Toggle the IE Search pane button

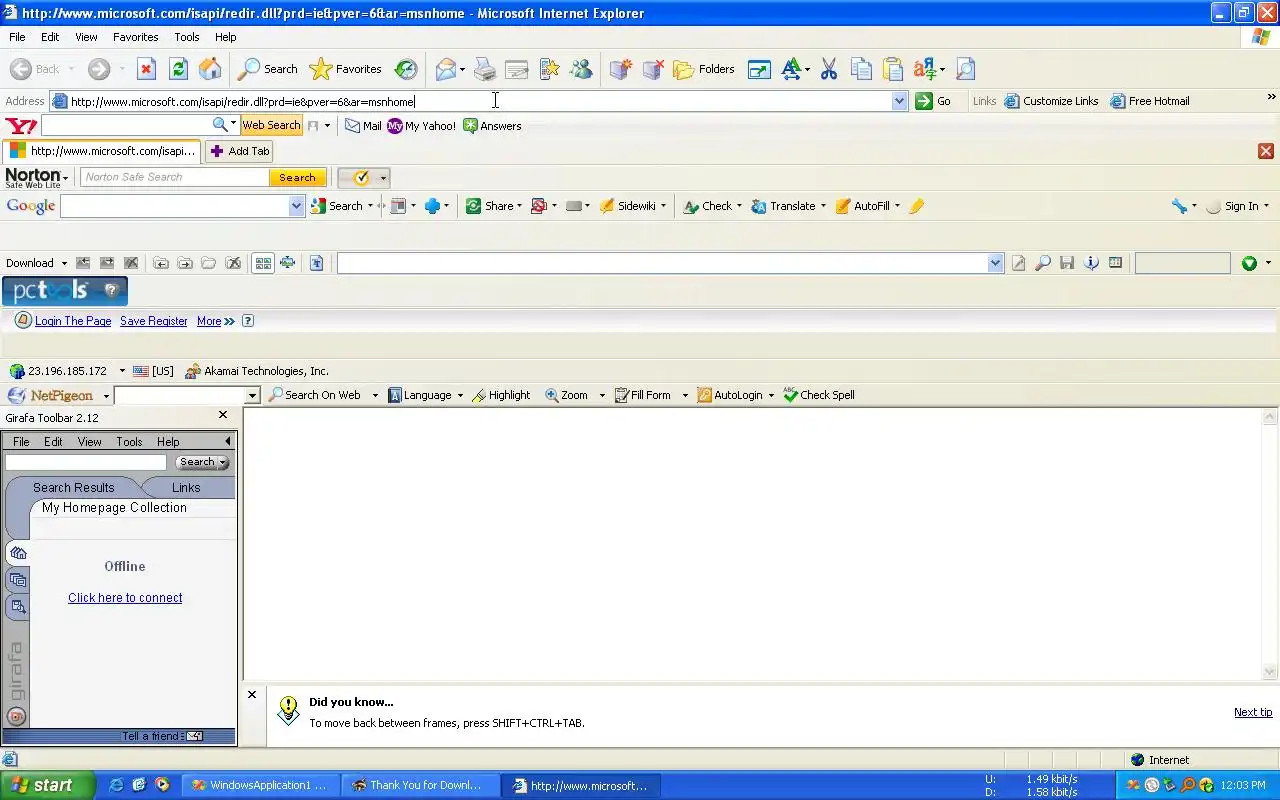[x=267, y=69]
